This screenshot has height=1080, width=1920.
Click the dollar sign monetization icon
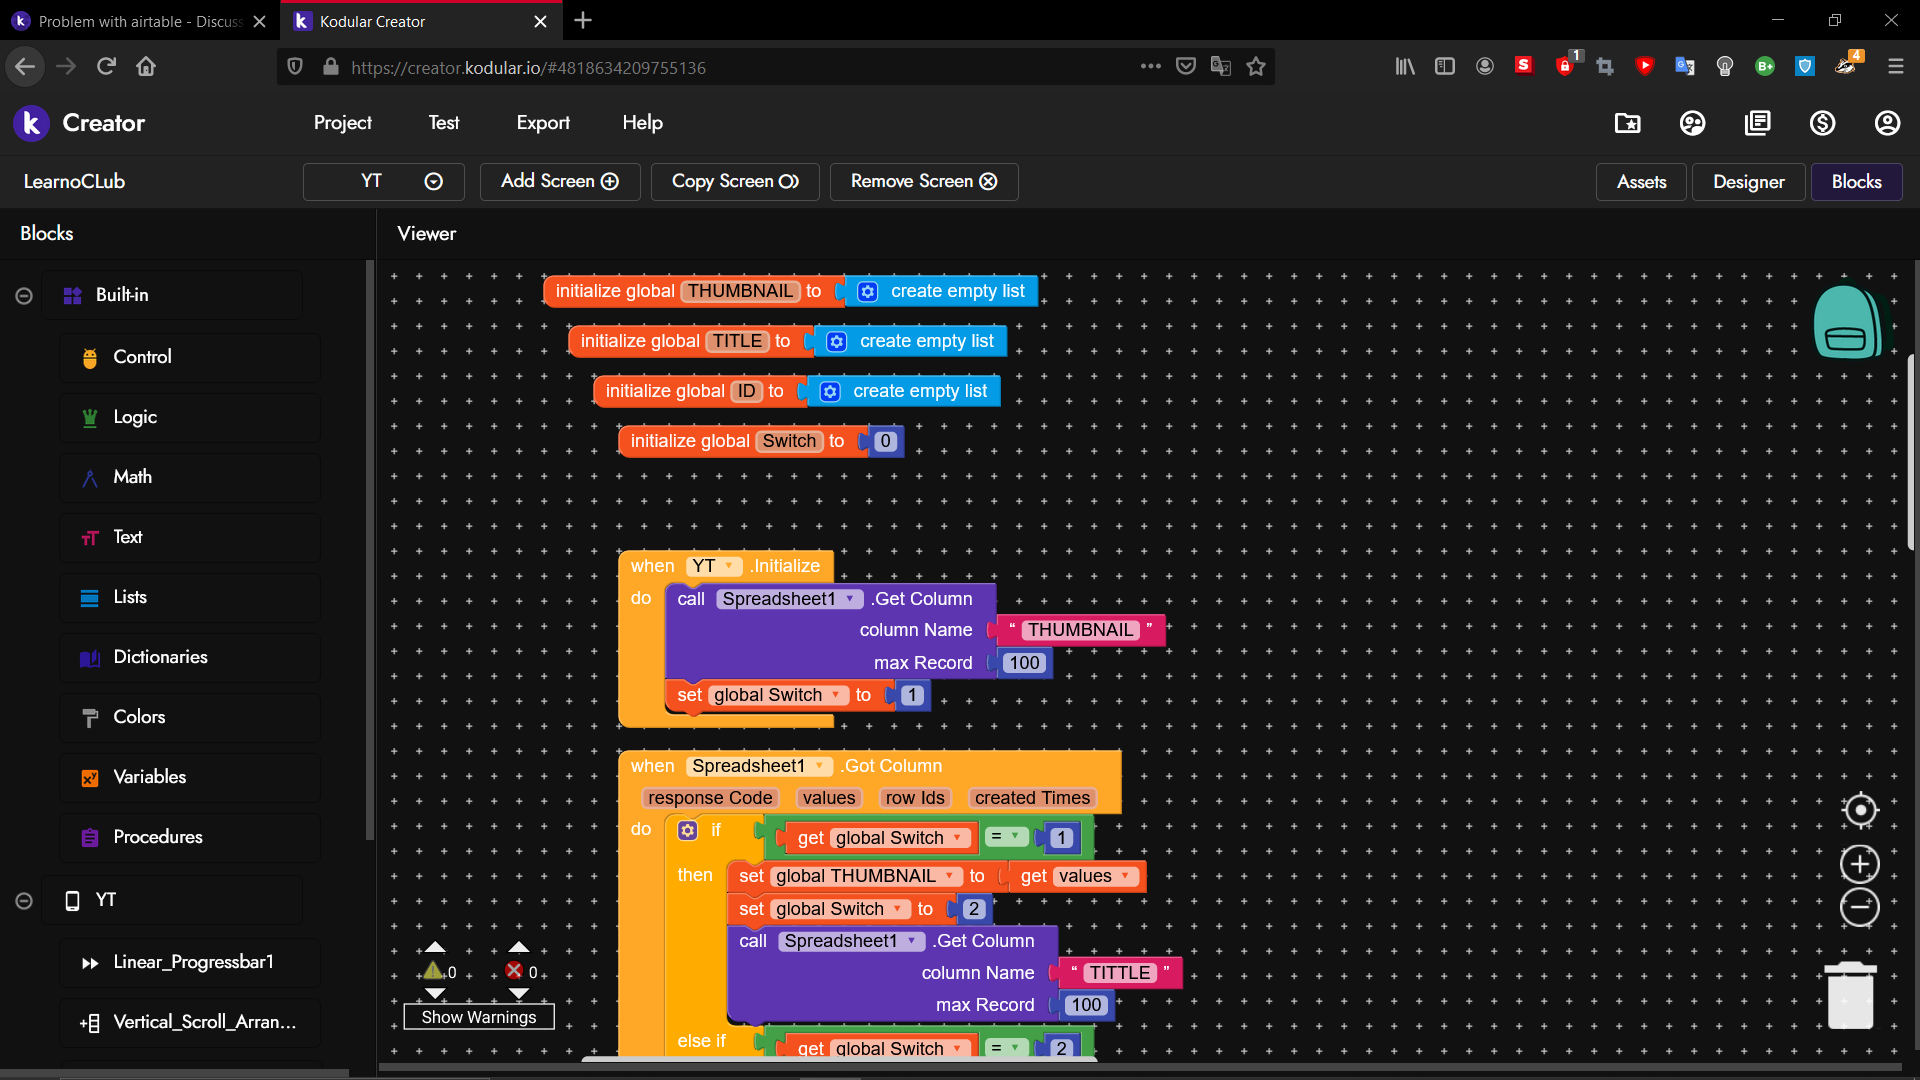1822,123
